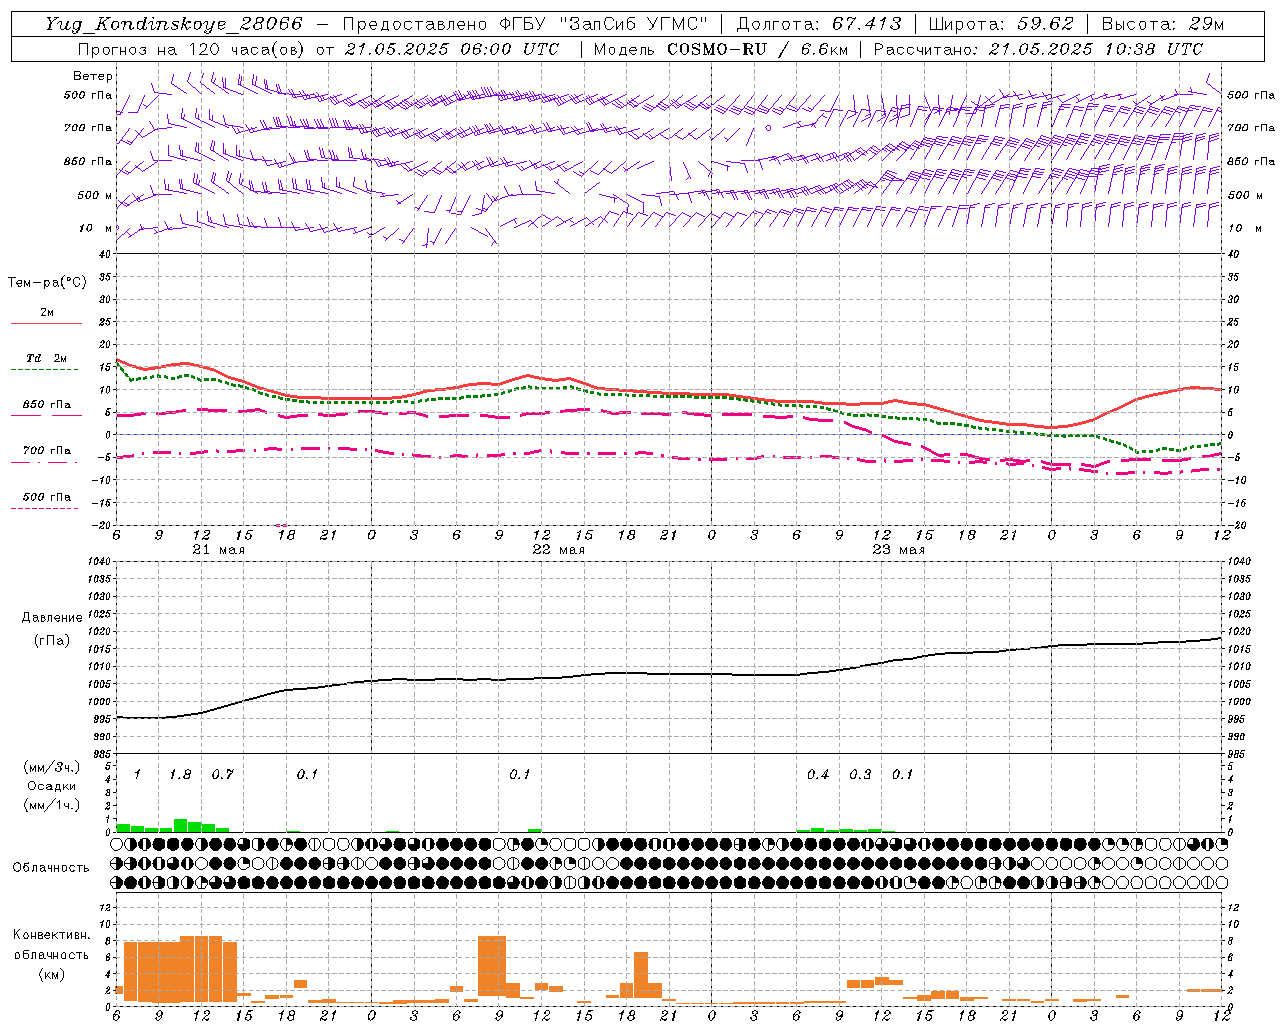Image resolution: width=1280 pixels, height=1024 pixels.
Task: Select the 700 гПа temperature legend entry
Action: (x=47, y=451)
